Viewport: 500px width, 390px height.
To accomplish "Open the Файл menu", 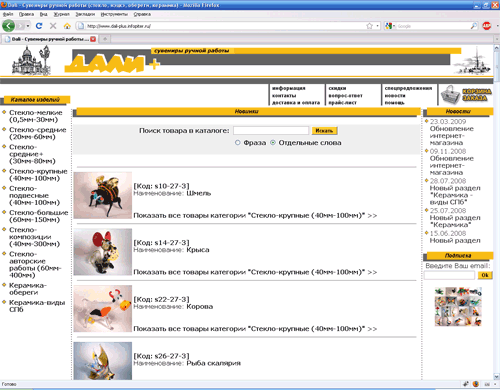I will (8, 14).
